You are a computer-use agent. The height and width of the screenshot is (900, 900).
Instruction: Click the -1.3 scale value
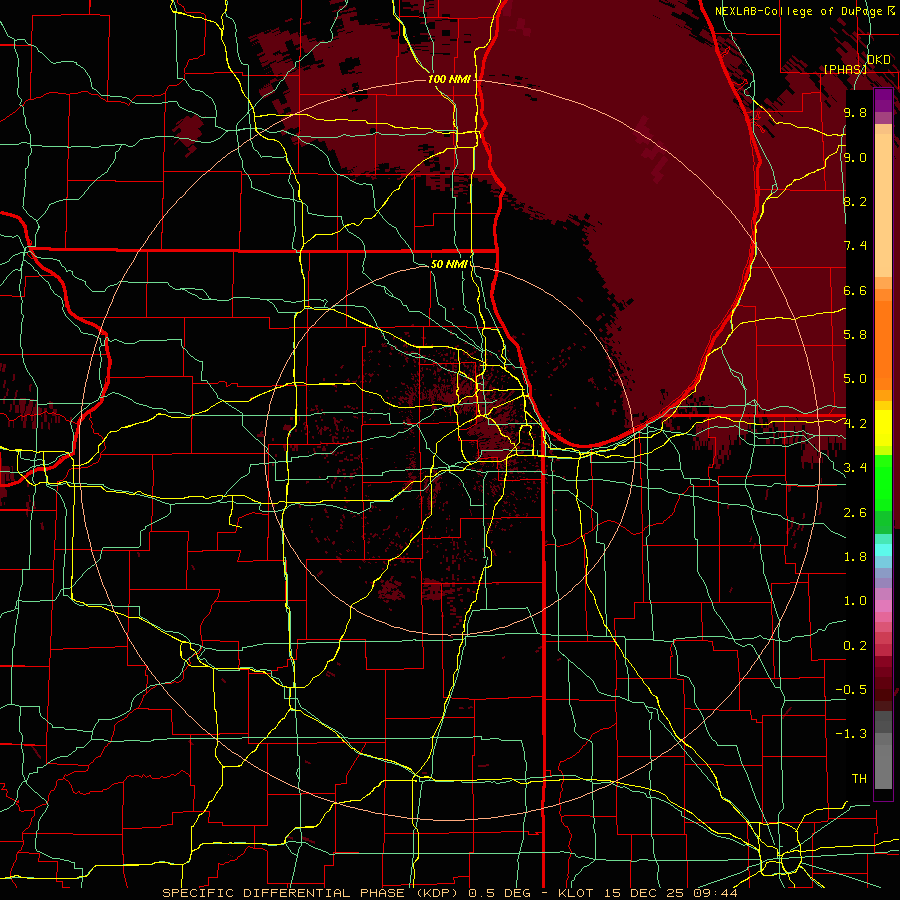pos(851,734)
